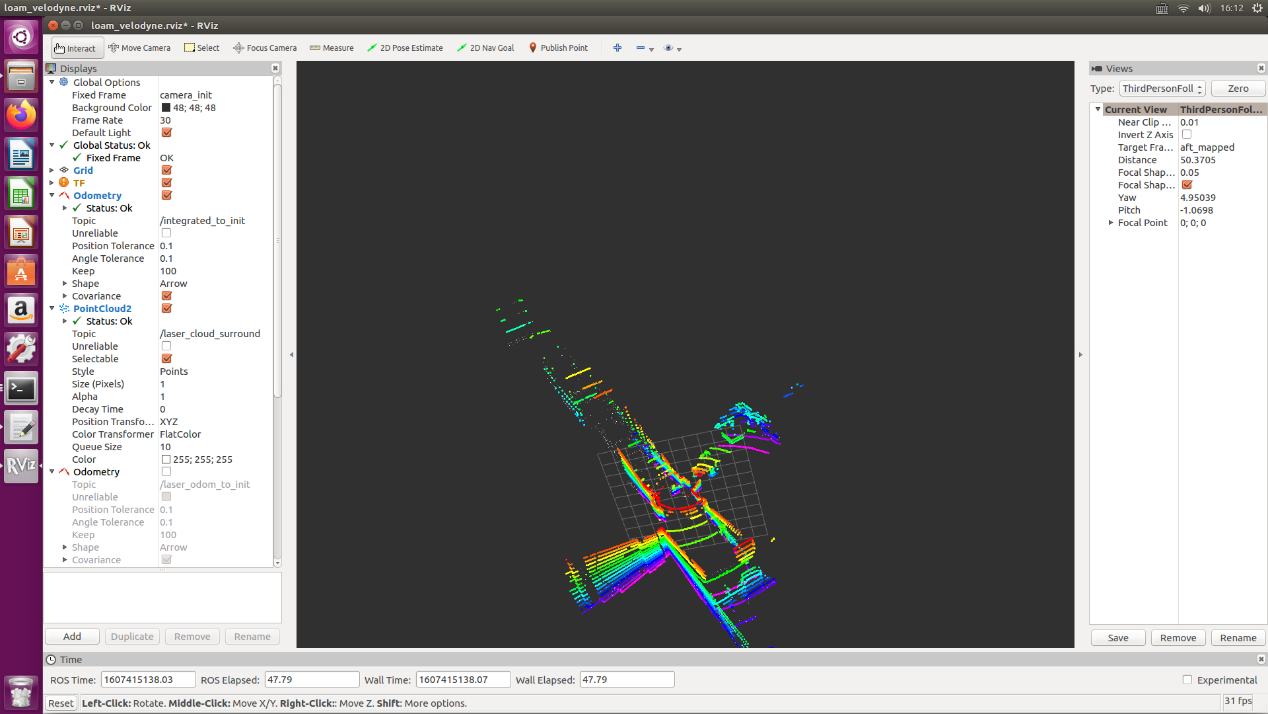Screen dimensions: 1268x714
Task: Disable the TF display checkbox
Action: click(166, 183)
